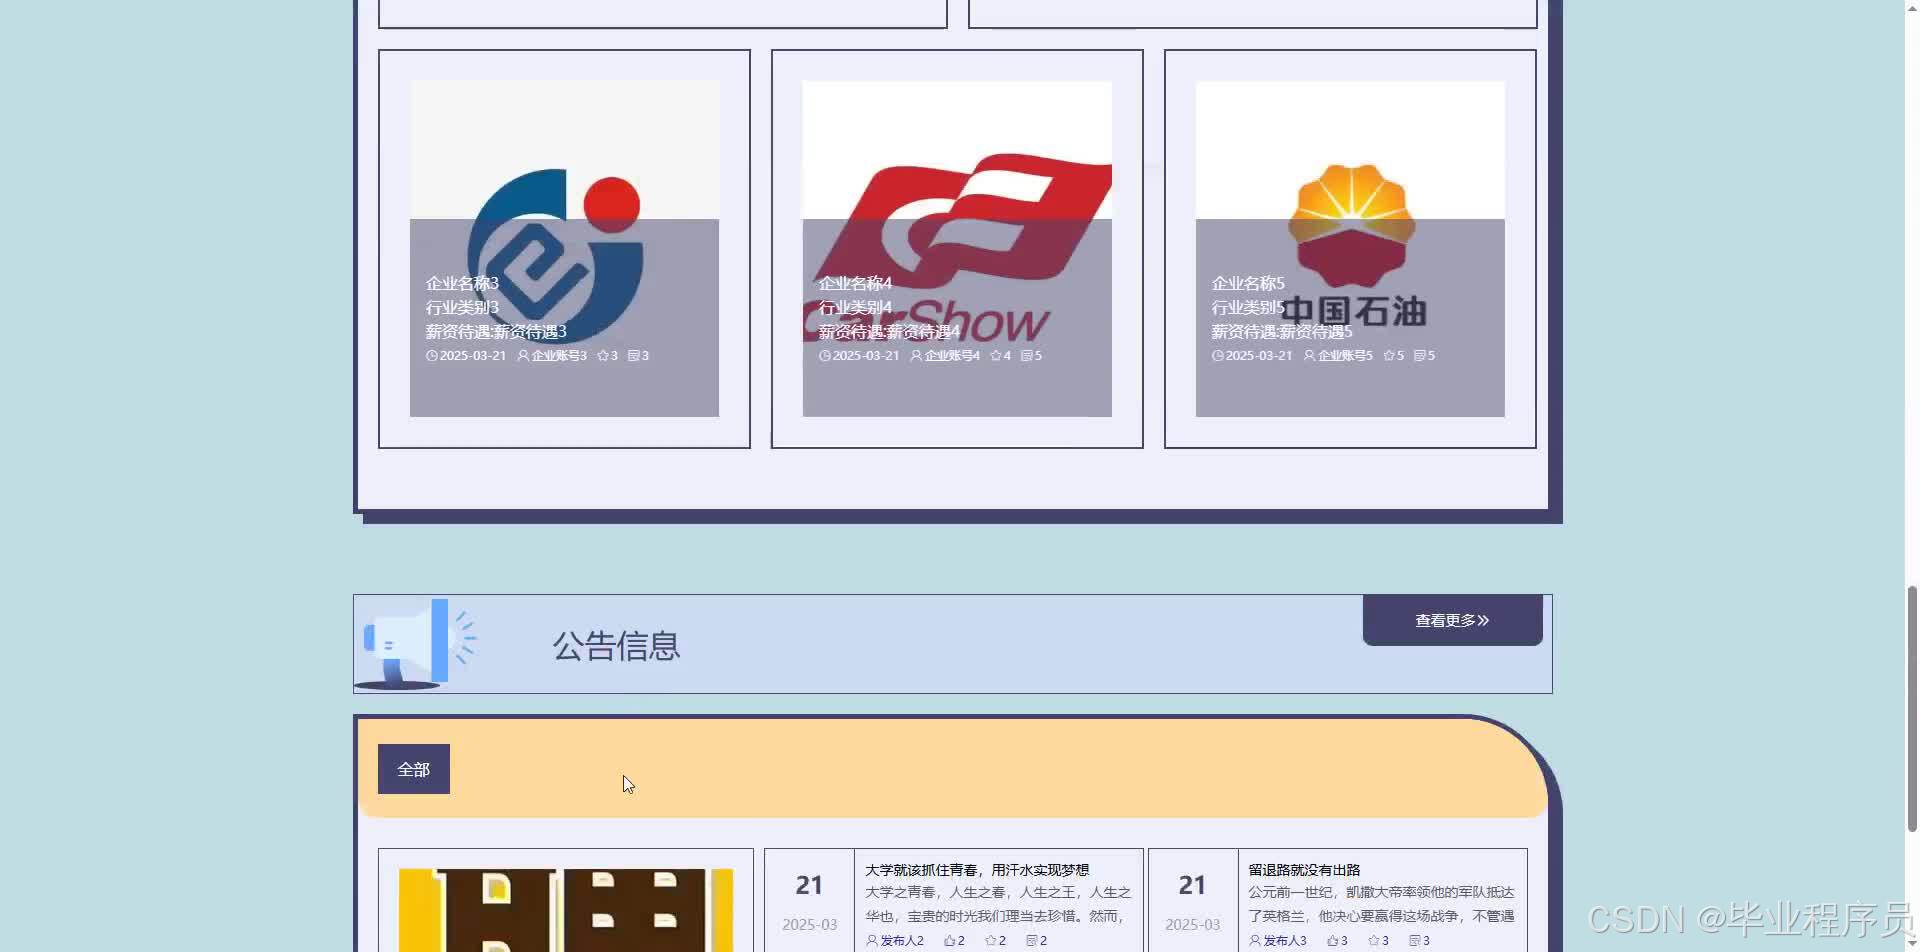Click the comment icon on 留退路就没有出路 announcement
The width and height of the screenshot is (1920, 952).
[1413, 940]
